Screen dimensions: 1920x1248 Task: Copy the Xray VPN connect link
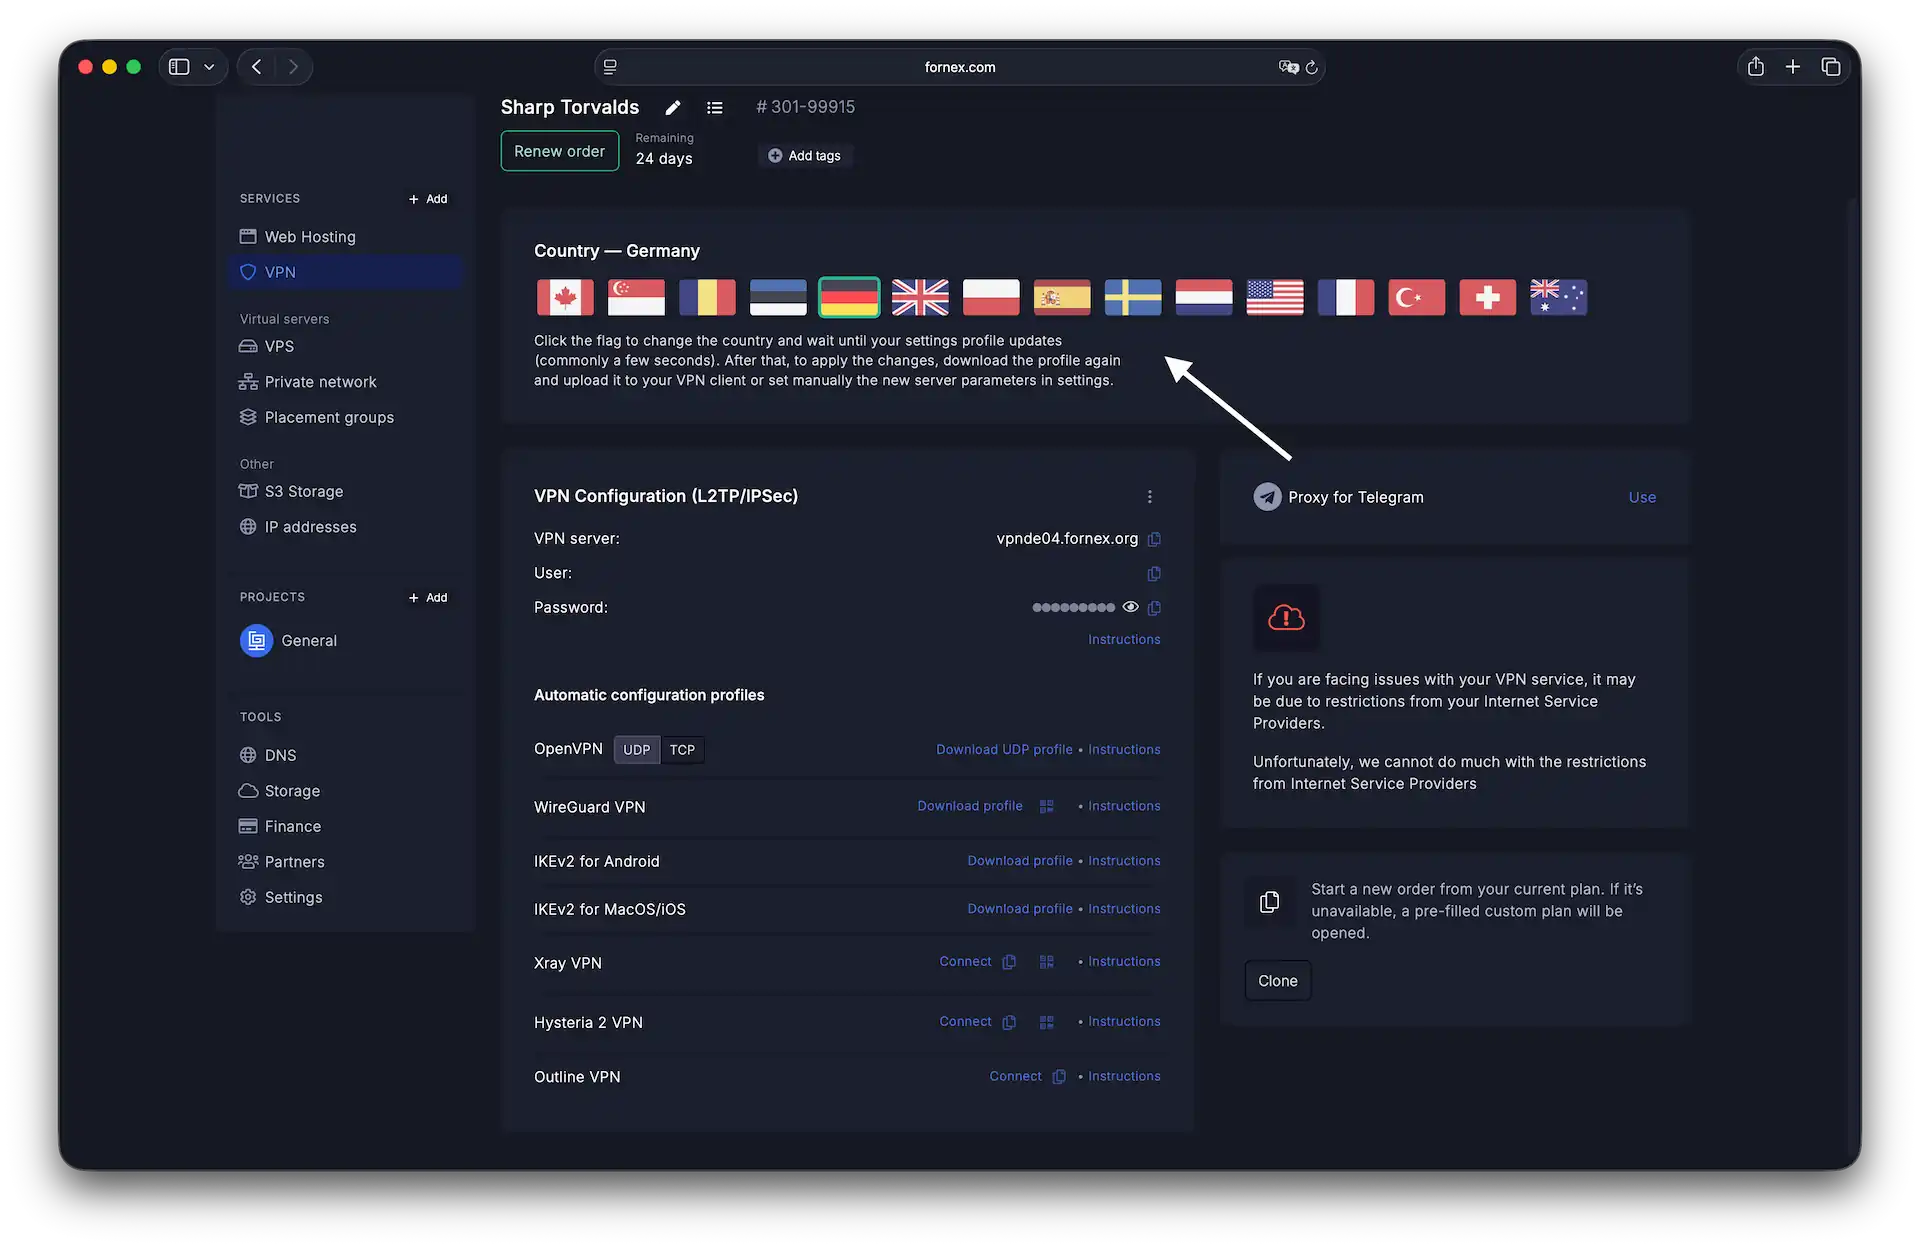pos(1009,962)
